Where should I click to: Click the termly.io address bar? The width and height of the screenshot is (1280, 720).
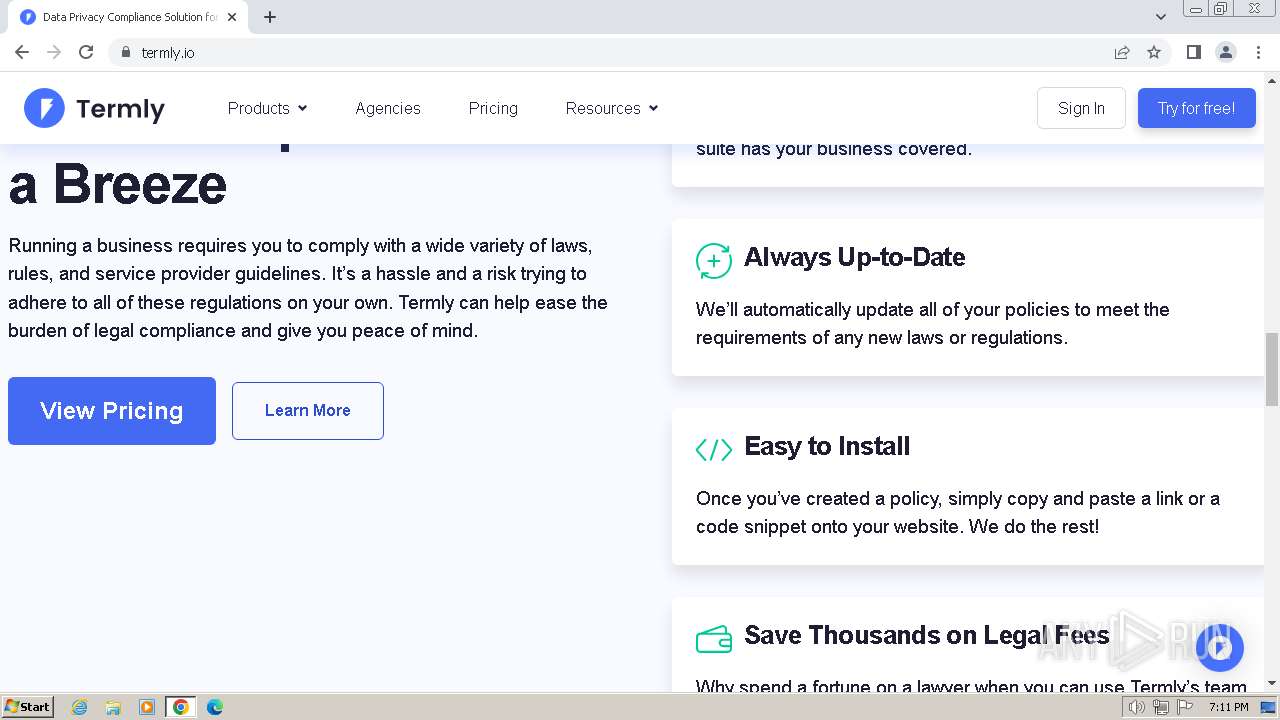(610, 52)
